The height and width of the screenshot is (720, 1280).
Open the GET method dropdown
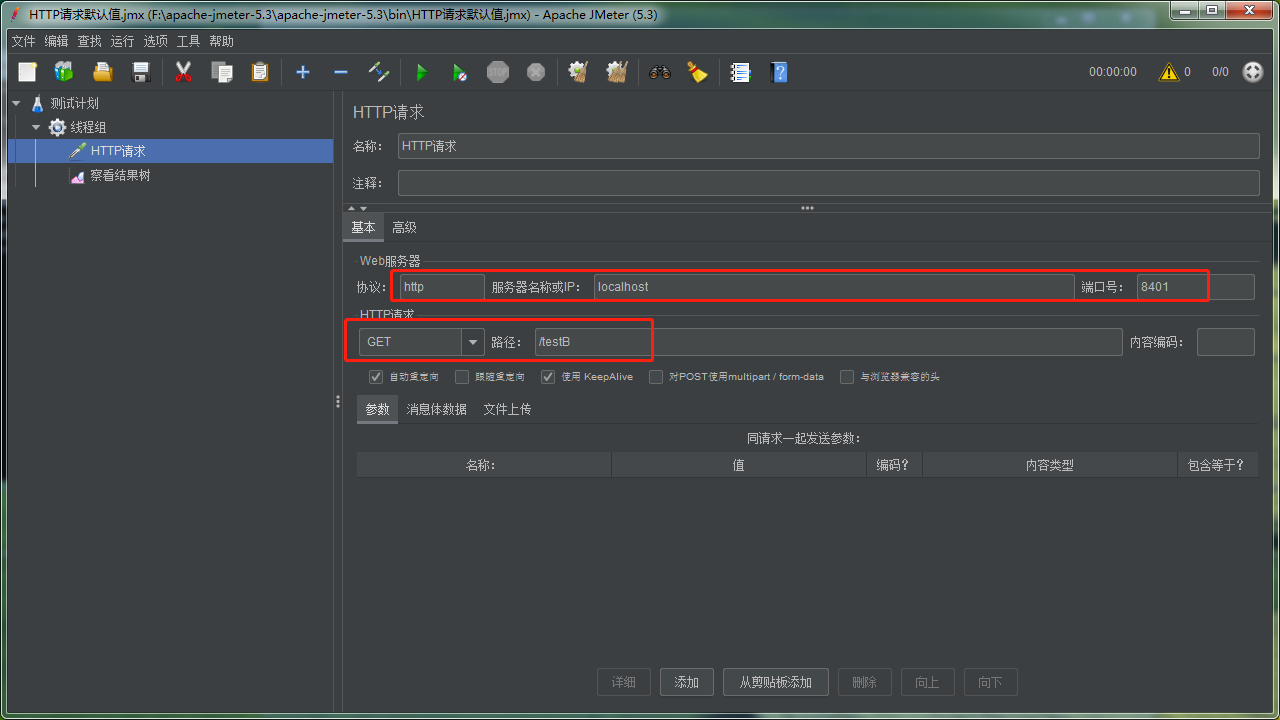pyautogui.click(x=472, y=342)
